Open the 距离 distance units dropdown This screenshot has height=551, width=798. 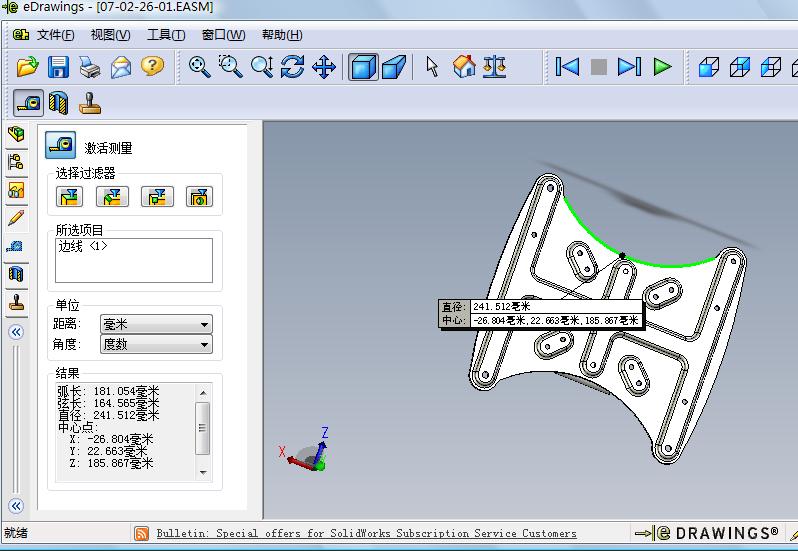pos(156,324)
